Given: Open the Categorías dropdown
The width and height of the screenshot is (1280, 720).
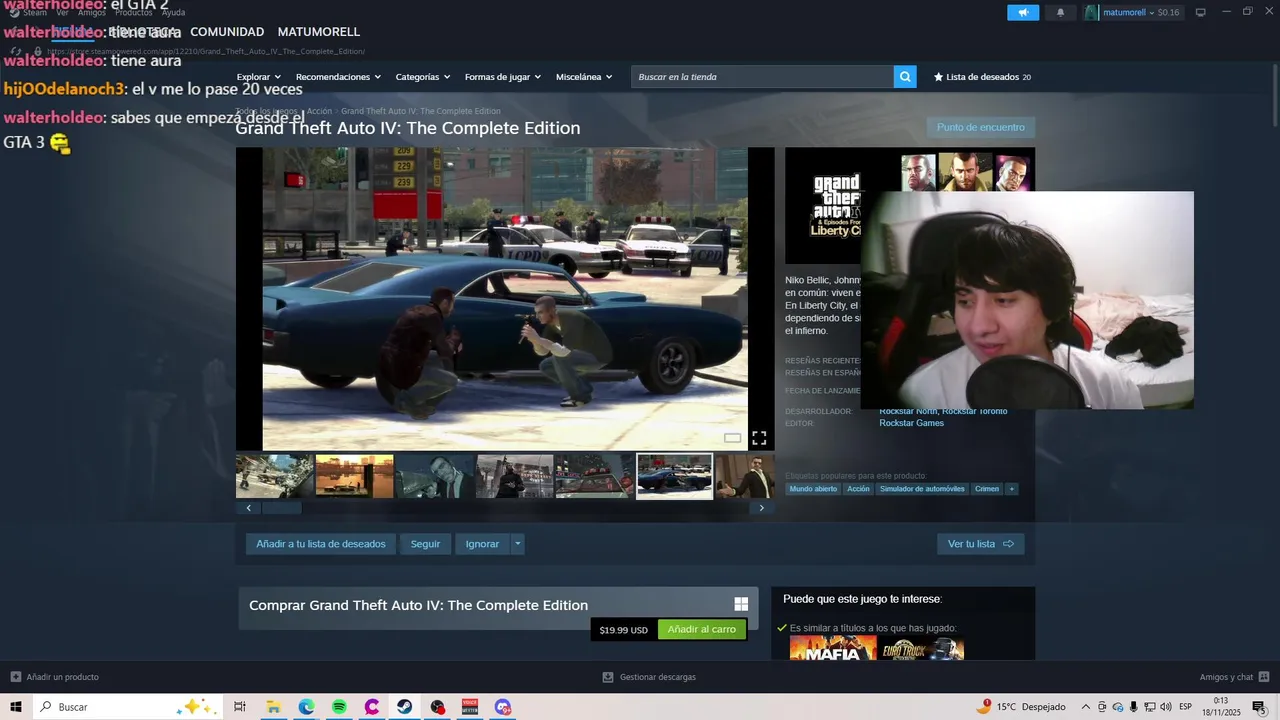Looking at the screenshot, I should 422,77.
